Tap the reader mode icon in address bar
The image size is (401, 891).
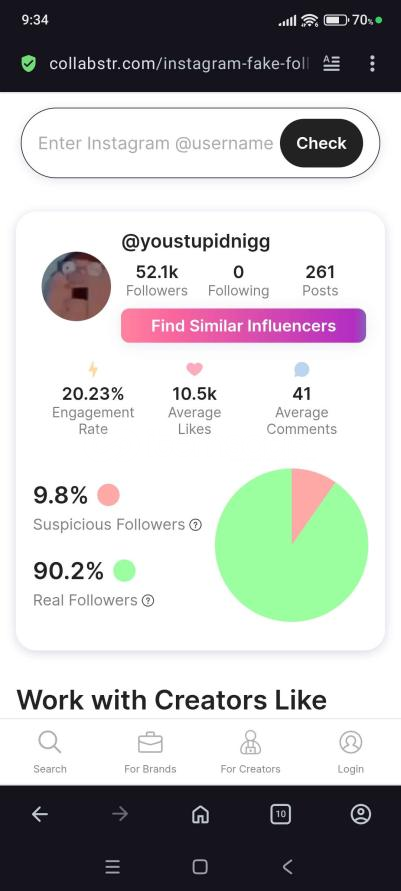click(x=332, y=64)
